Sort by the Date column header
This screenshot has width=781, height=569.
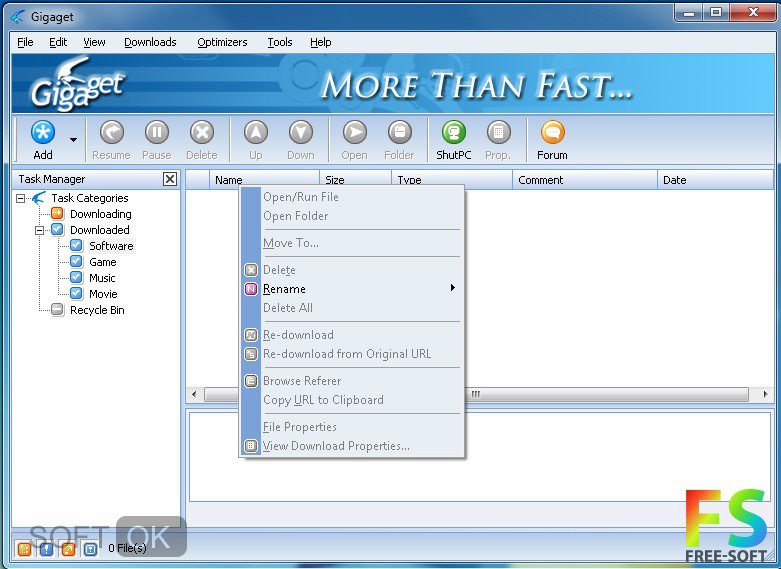pyautogui.click(x=715, y=180)
